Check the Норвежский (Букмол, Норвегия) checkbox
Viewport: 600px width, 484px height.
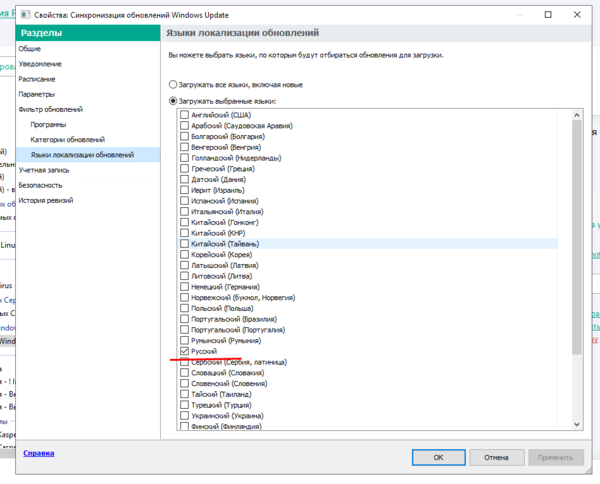184,297
